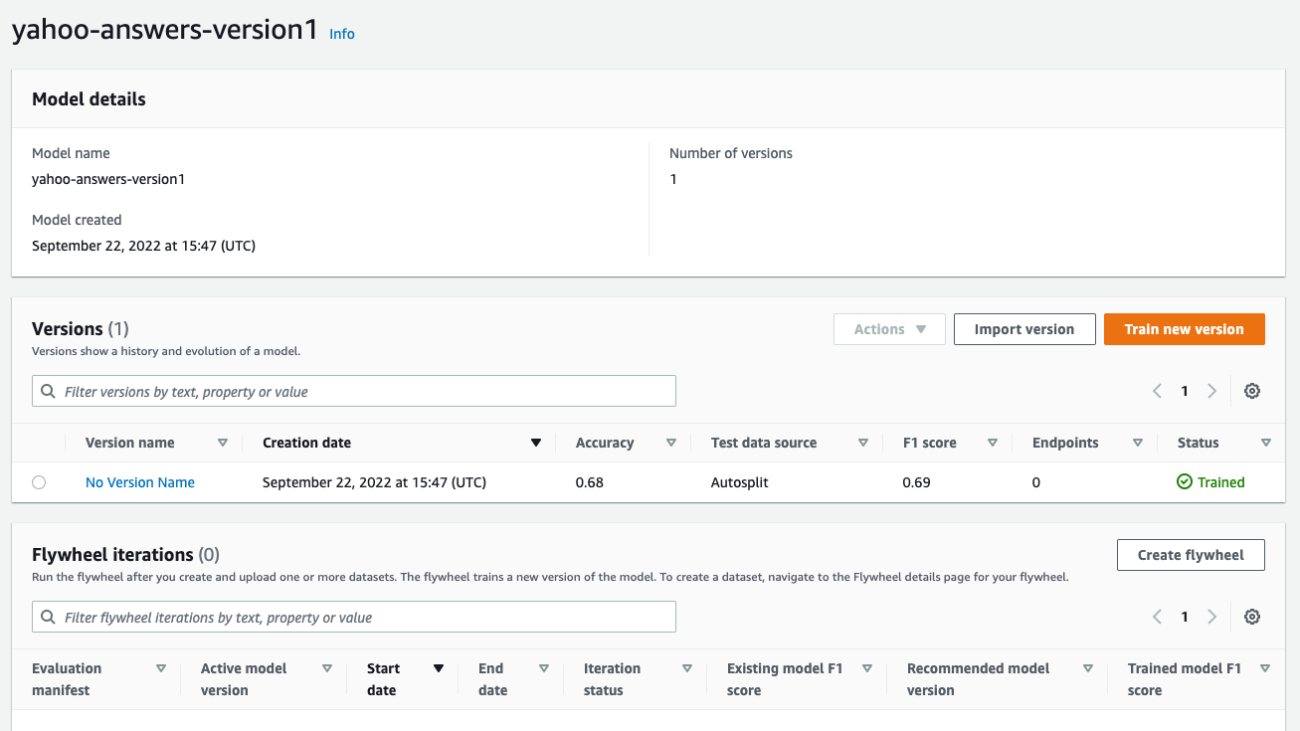Viewport: 1300px width, 731px height.
Task: Sort by Existing model F1 score arrow
Action: [867, 669]
